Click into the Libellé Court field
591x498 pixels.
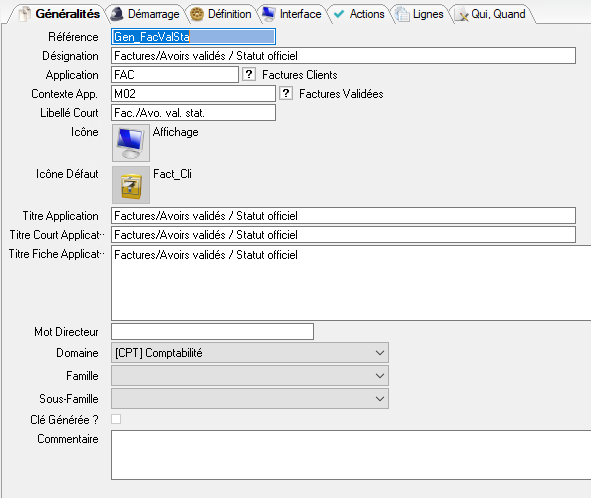[193, 113]
